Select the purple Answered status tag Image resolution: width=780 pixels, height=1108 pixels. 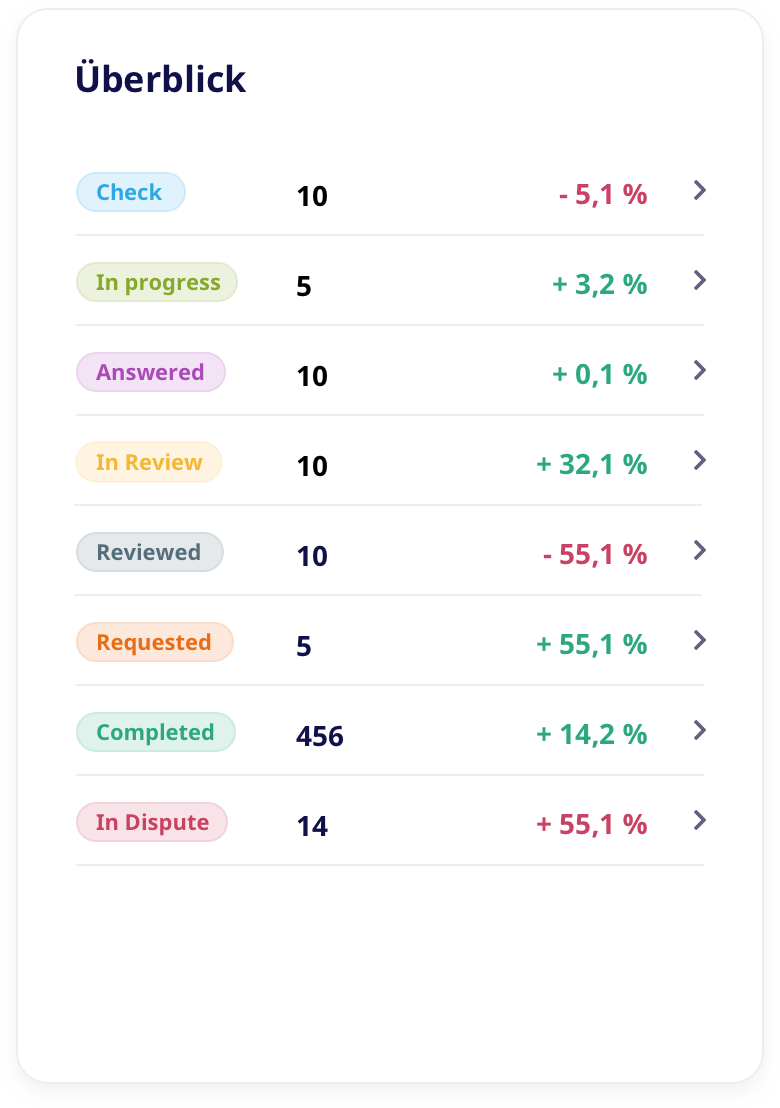click(x=151, y=372)
